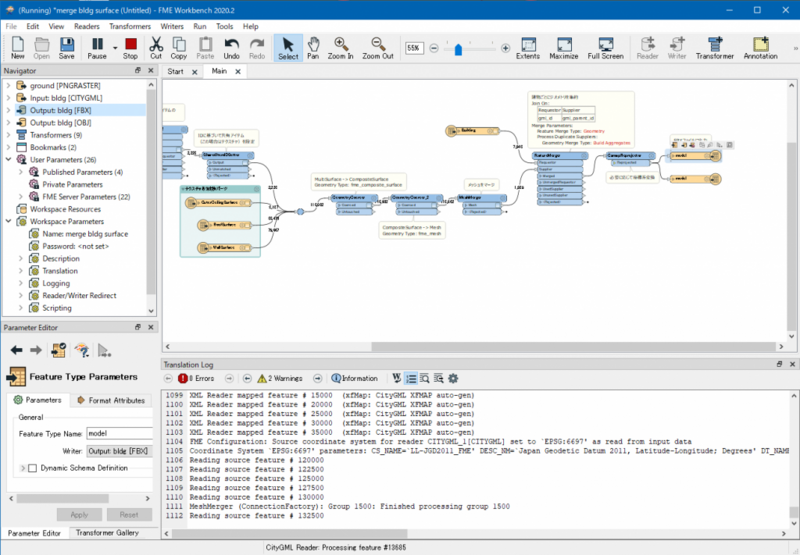Image resolution: width=800 pixels, height=555 pixels.
Task: Expand the Logging tree node
Action: (x=20, y=283)
